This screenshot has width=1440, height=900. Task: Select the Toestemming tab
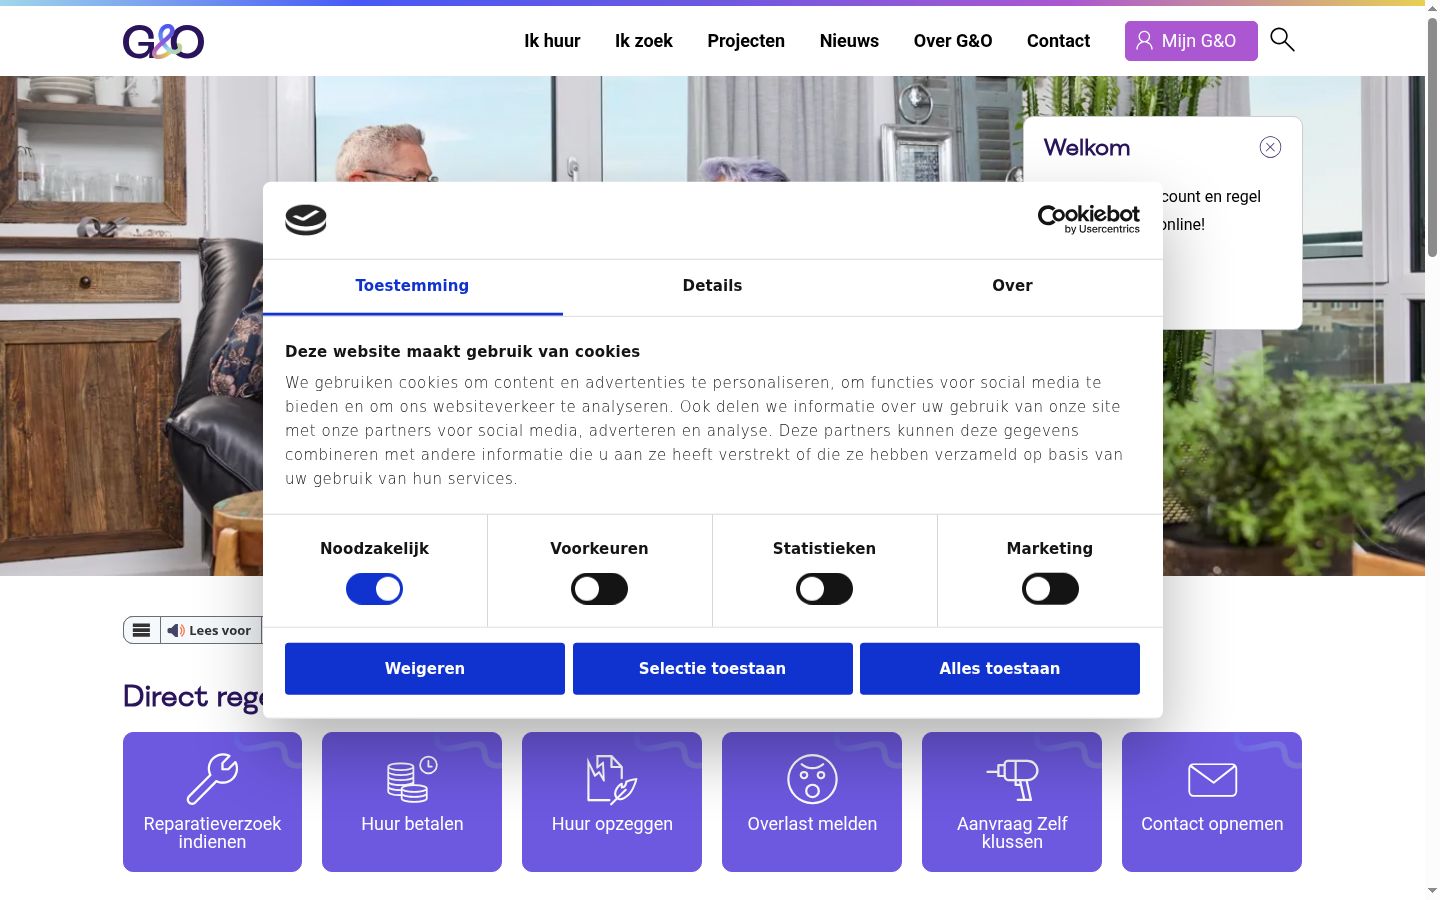pos(412,286)
